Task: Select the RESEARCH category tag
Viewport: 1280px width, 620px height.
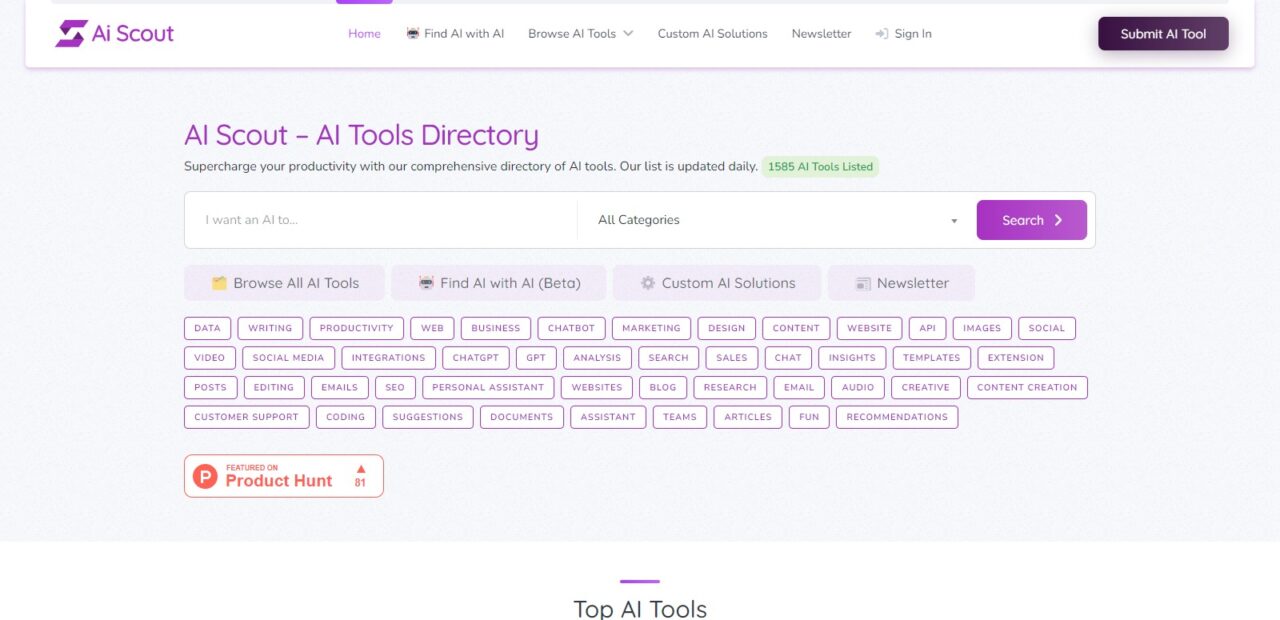Action: (x=730, y=388)
